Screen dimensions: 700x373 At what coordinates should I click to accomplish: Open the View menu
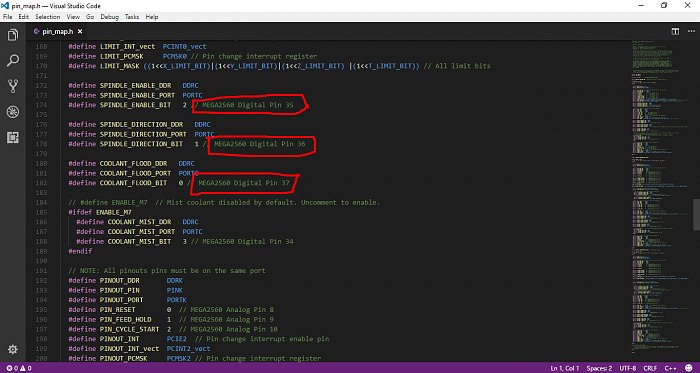tap(73, 17)
